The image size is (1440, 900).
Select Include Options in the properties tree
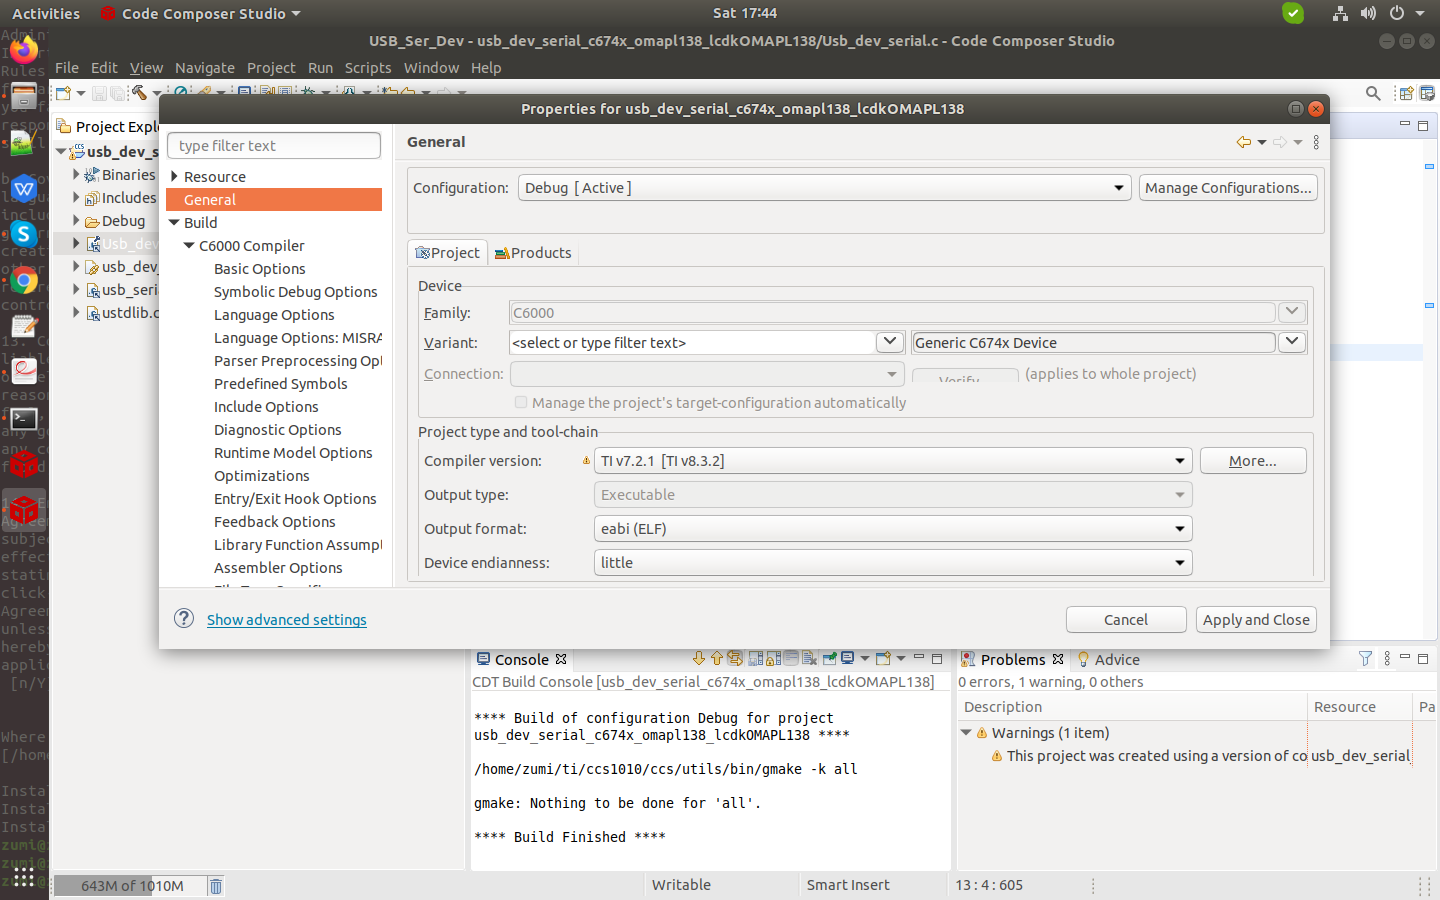(266, 407)
